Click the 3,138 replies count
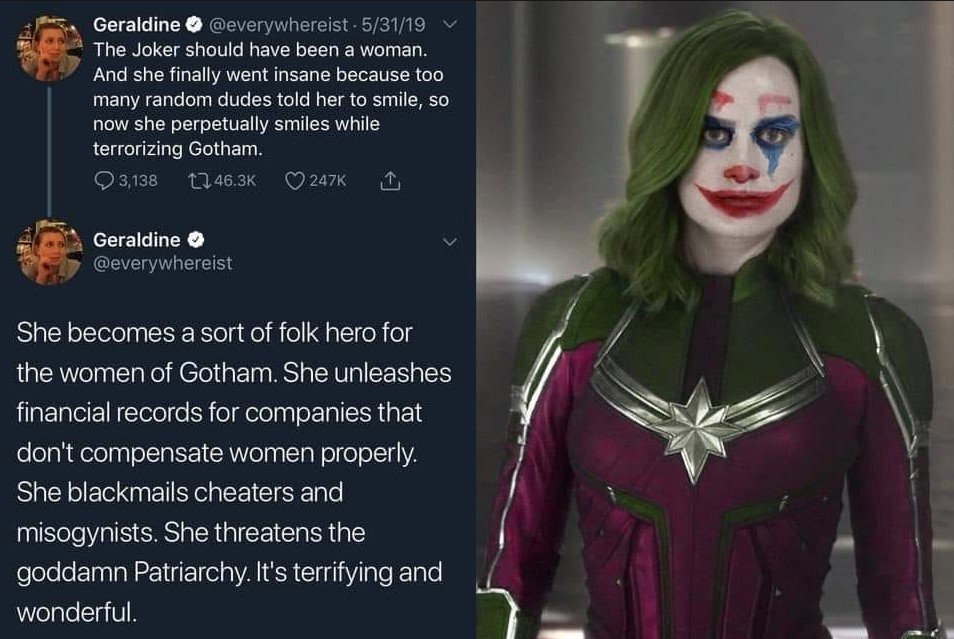The image size is (954, 639). pyautogui.click(x=138, y=181)
